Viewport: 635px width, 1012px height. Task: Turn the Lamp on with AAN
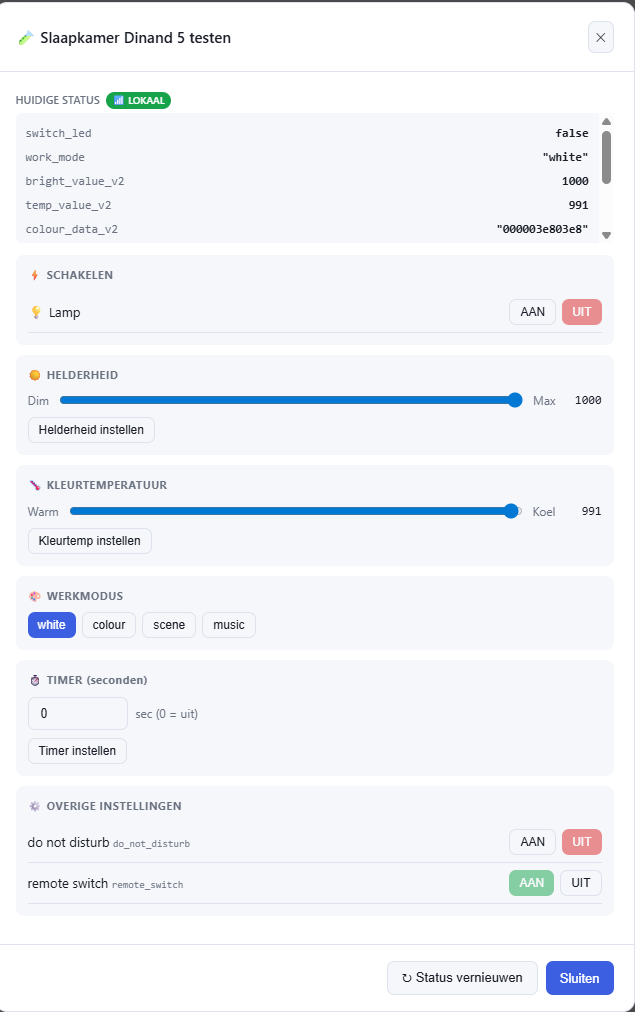532,312
